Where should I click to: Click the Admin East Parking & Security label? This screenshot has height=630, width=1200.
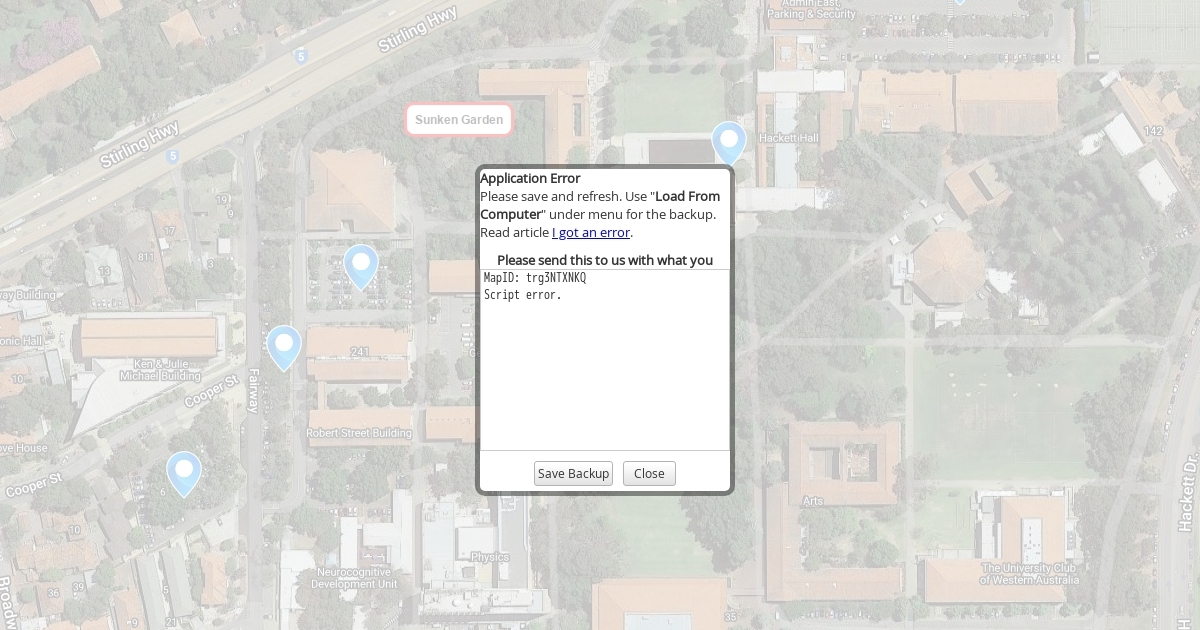[811, 10]
